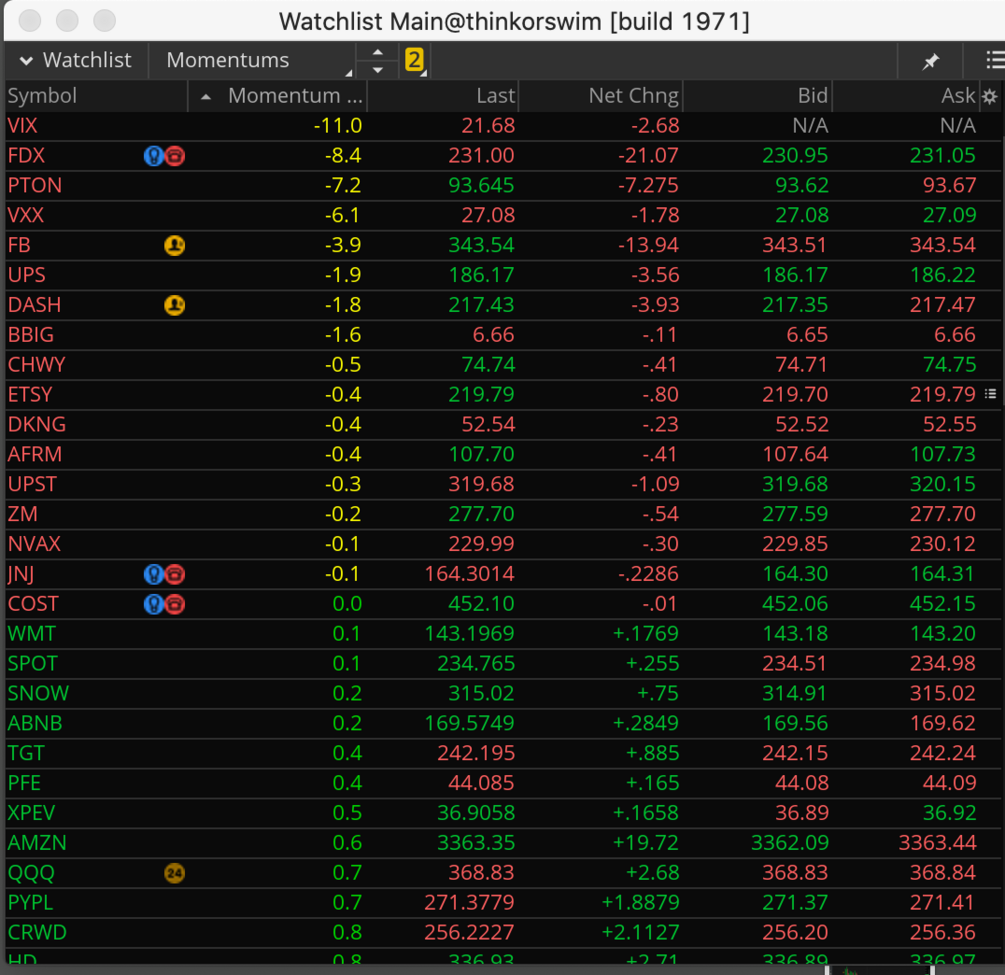Select the AMZN symbol
The height and width of the screenshot is (975, 1005).
click(37, 843)
